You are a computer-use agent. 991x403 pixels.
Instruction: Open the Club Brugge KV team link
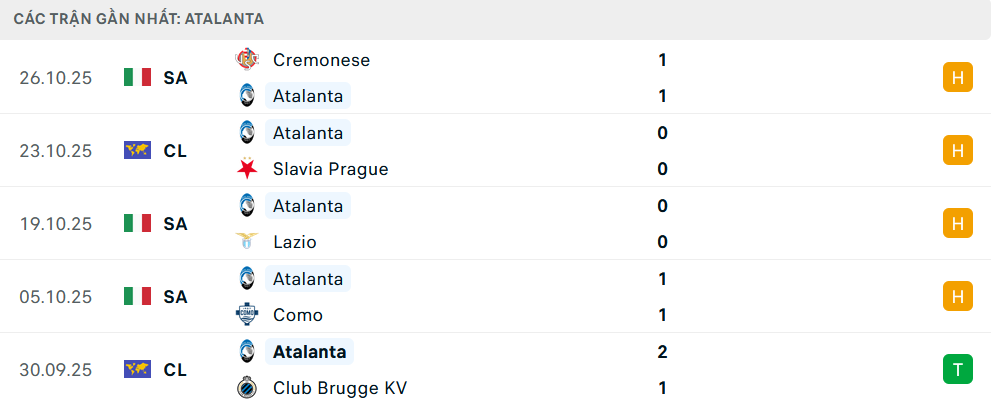(339, 388)
